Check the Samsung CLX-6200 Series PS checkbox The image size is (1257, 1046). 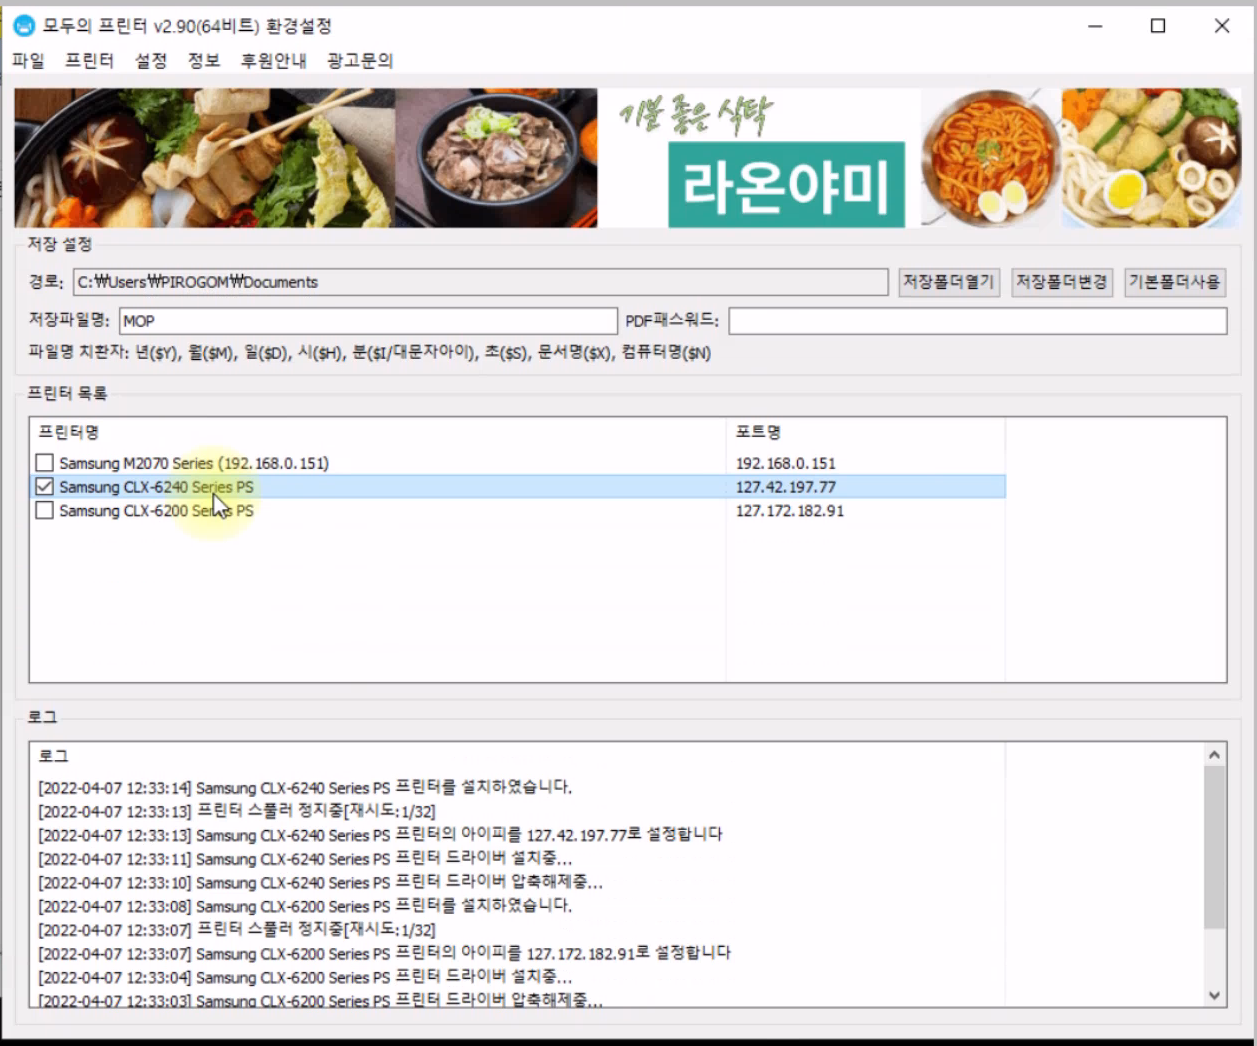(44, 511)
